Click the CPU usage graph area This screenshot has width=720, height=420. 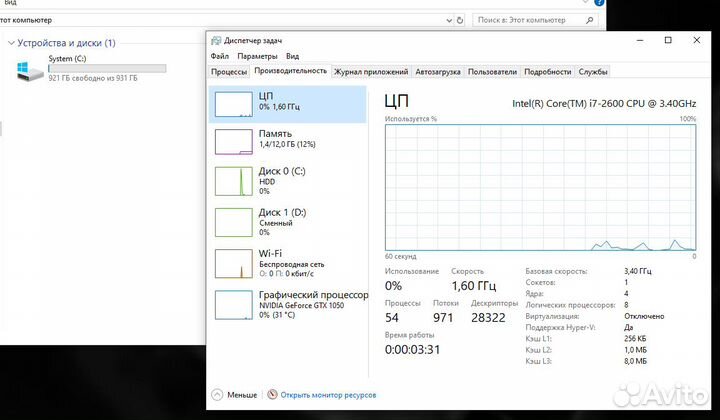click(x=540, y=187)
